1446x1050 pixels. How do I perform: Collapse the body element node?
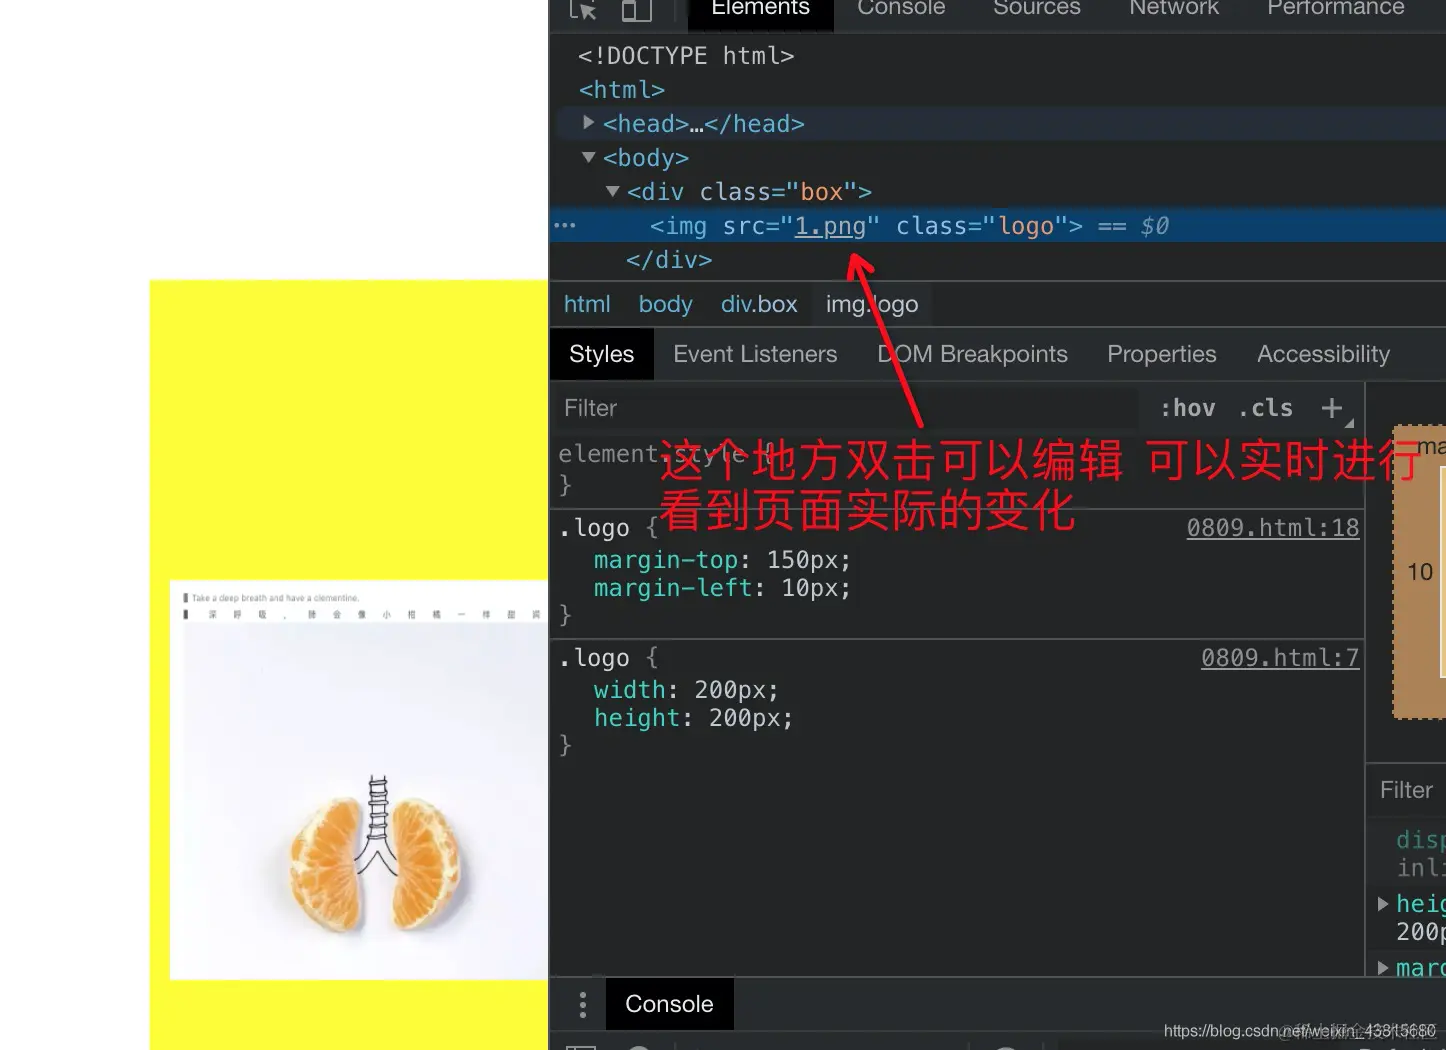pyautogui.click(x=588, y=157)
